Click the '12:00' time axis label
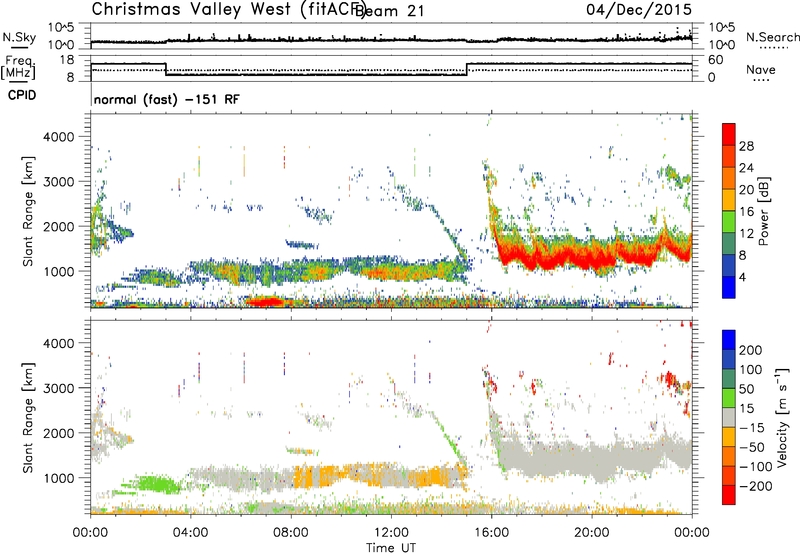 point(391,533)
